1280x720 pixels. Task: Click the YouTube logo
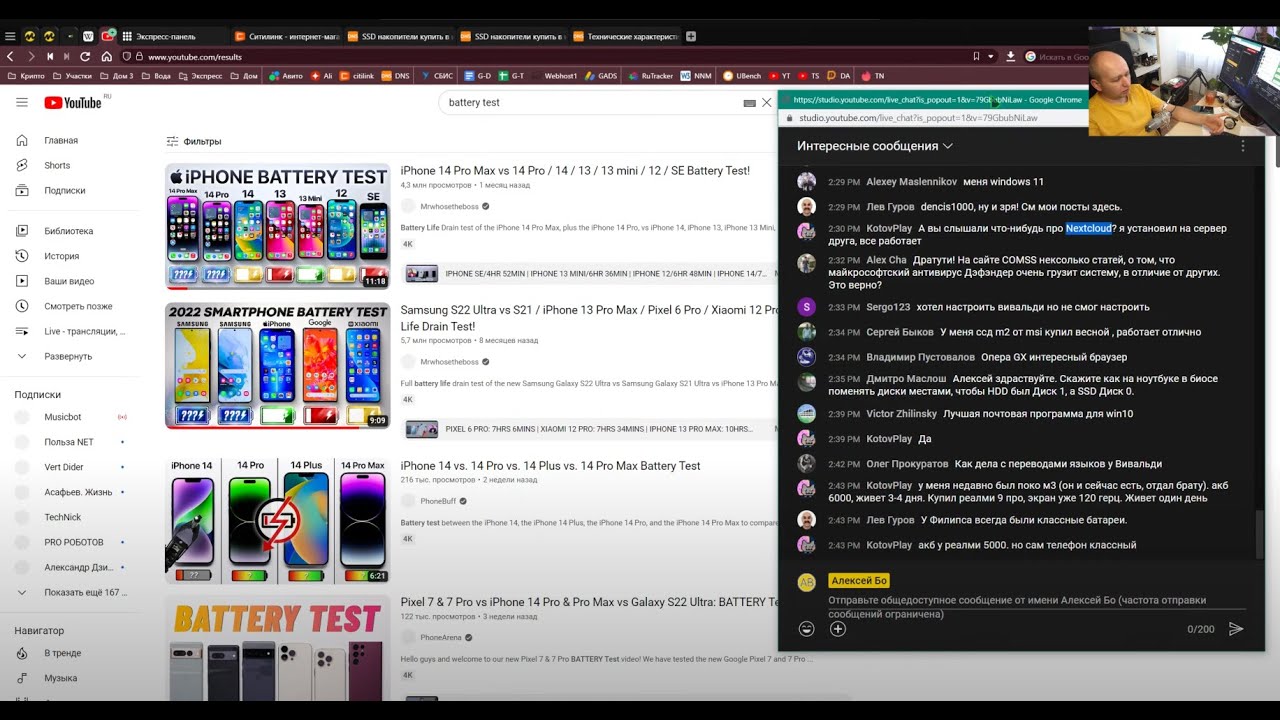[73, 103]
